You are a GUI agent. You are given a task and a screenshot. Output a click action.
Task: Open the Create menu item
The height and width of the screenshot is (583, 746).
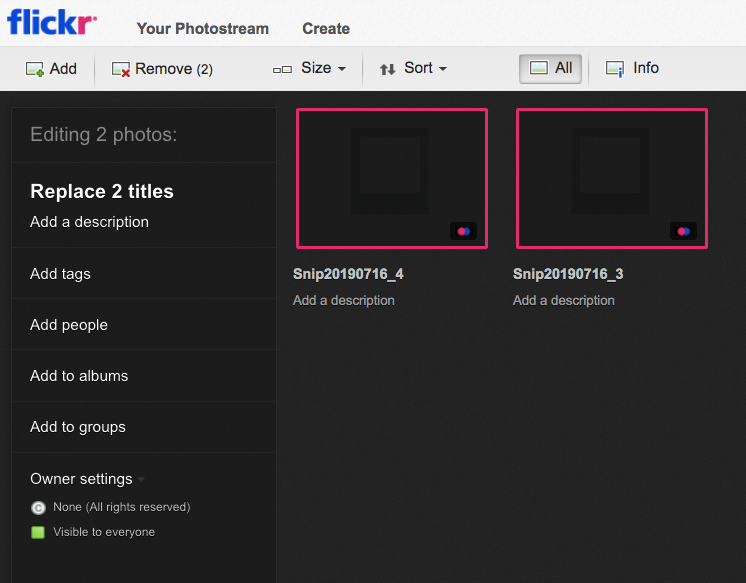pos(326,28)
